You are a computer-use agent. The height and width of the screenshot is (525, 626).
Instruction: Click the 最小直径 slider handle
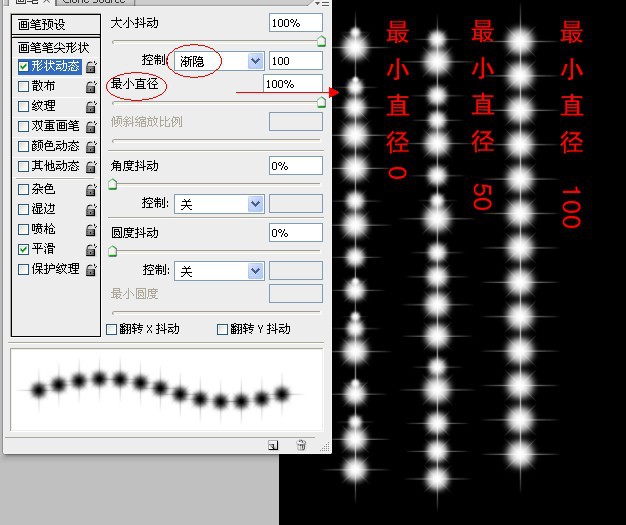click(321, 103)
